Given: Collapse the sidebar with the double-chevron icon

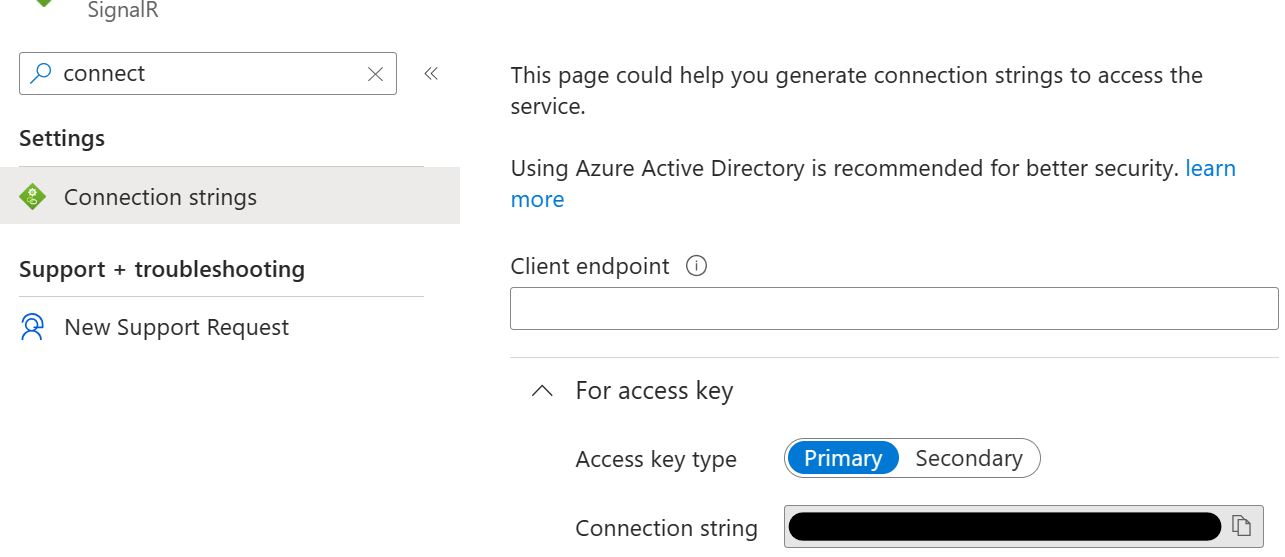Looking at the screenshot, I should point(431,73).
